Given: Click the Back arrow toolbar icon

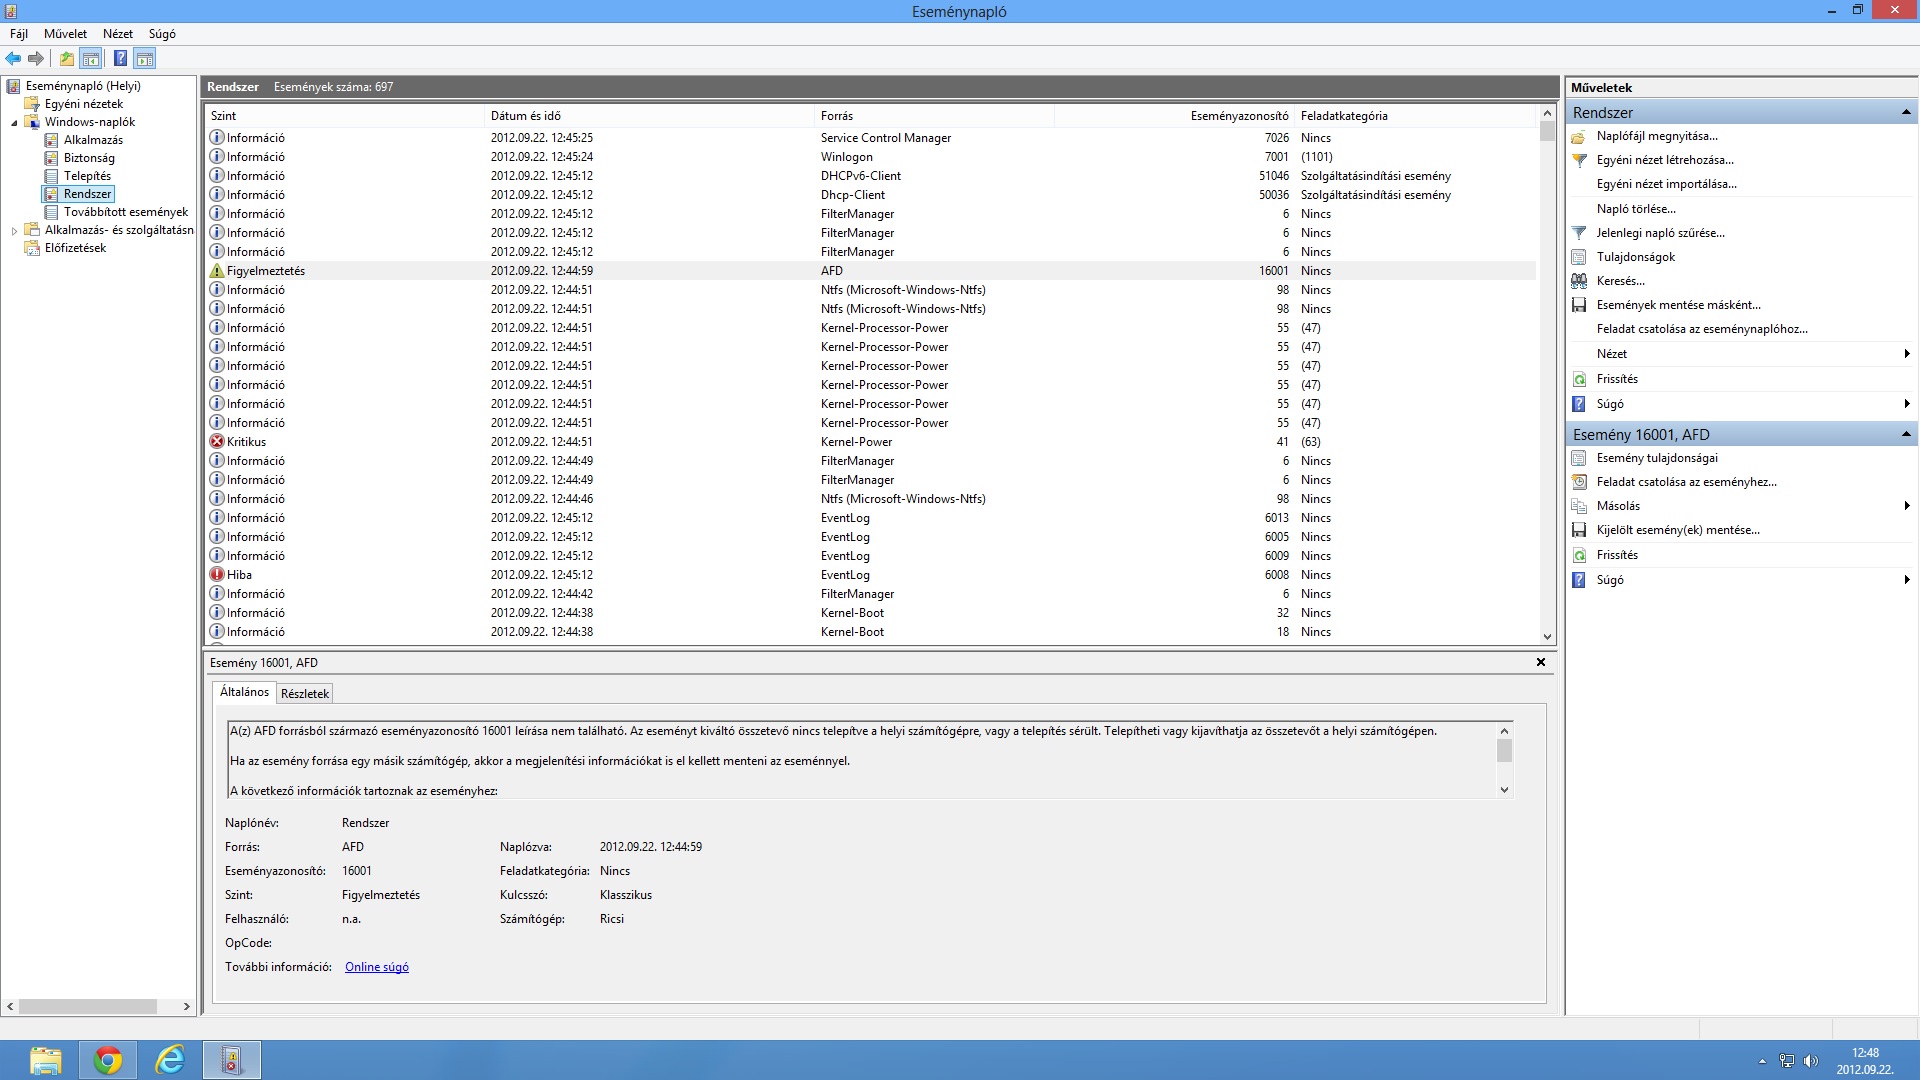Looking at the screenshot, I should pyautogui.click(x=13, y=59).
